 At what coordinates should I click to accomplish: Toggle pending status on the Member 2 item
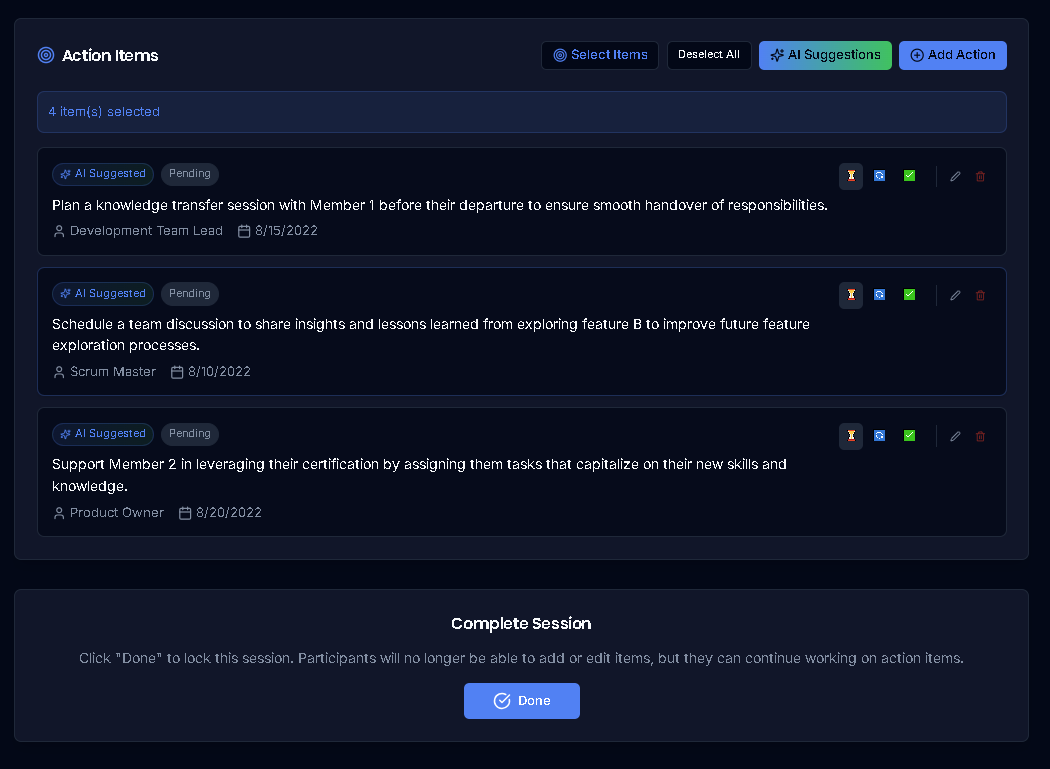click(x=850, y=436)
